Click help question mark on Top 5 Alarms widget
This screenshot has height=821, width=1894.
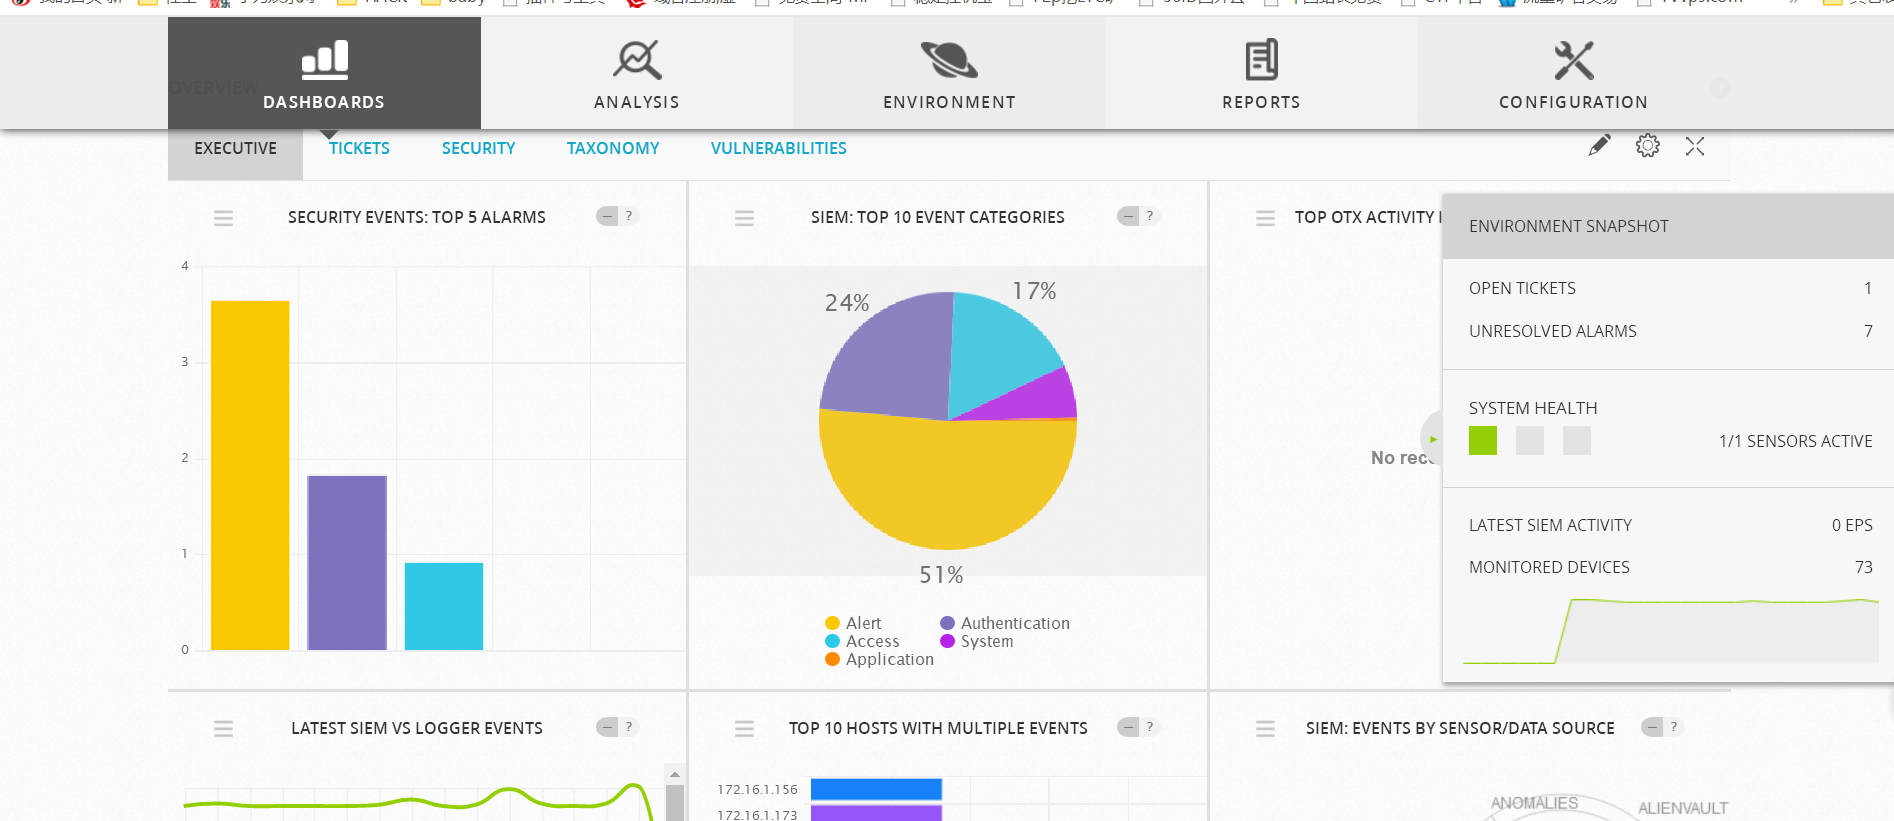tap(629, 216)
